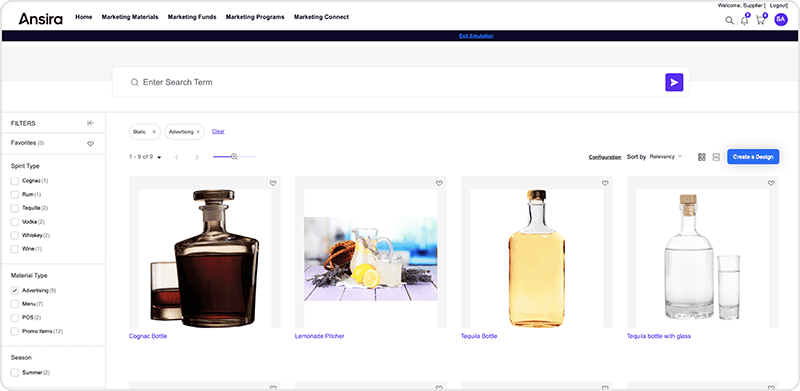
Task: Go to previous results page arrow
Action: tap(177, 157)
